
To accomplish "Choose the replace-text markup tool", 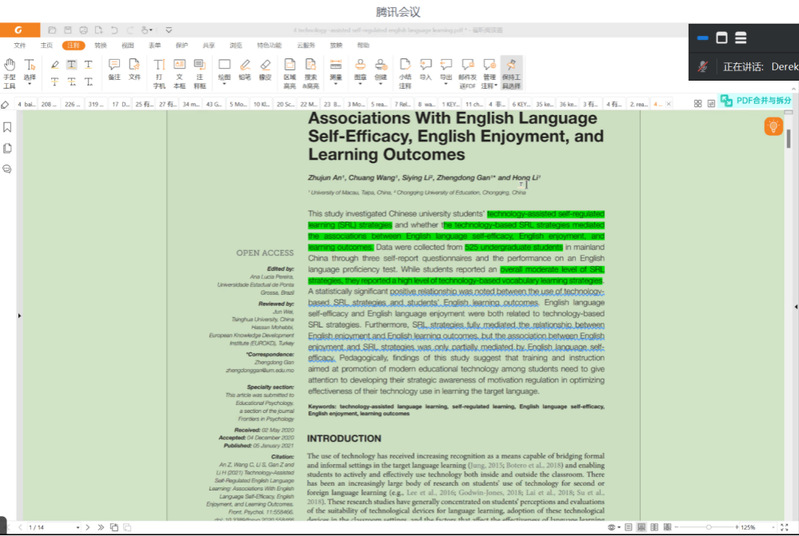I will [x=89, y=82].
